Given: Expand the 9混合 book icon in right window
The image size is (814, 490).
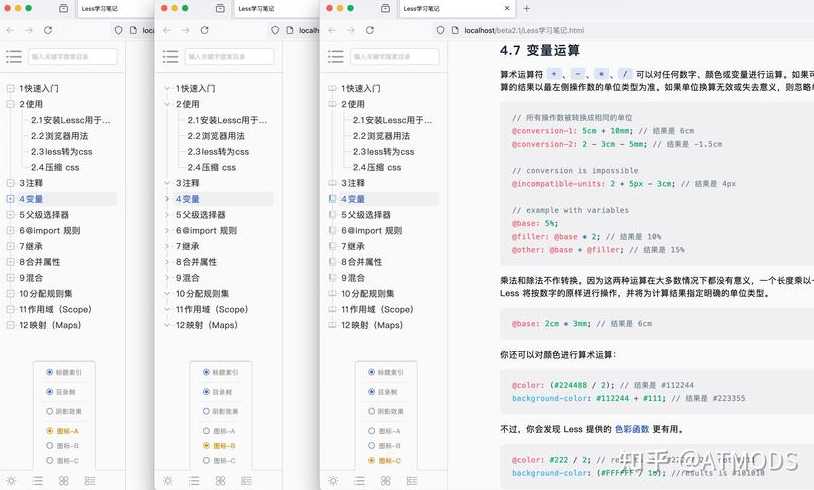Looking at the screenshot, I should click(332, 278).
